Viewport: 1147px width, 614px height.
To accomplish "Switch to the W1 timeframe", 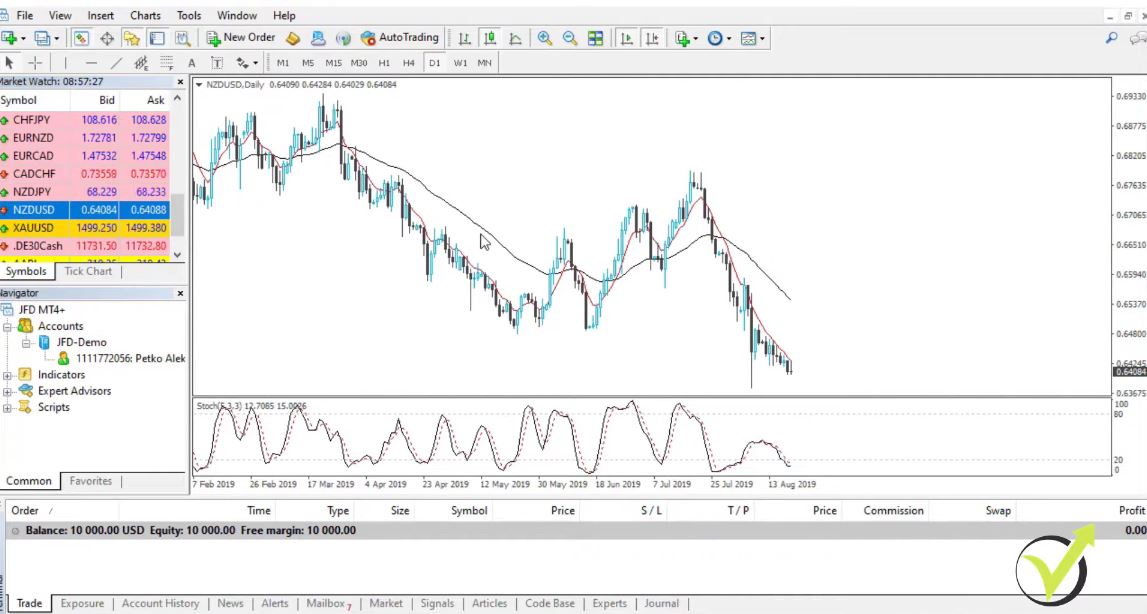I will [x=460, y=62].
